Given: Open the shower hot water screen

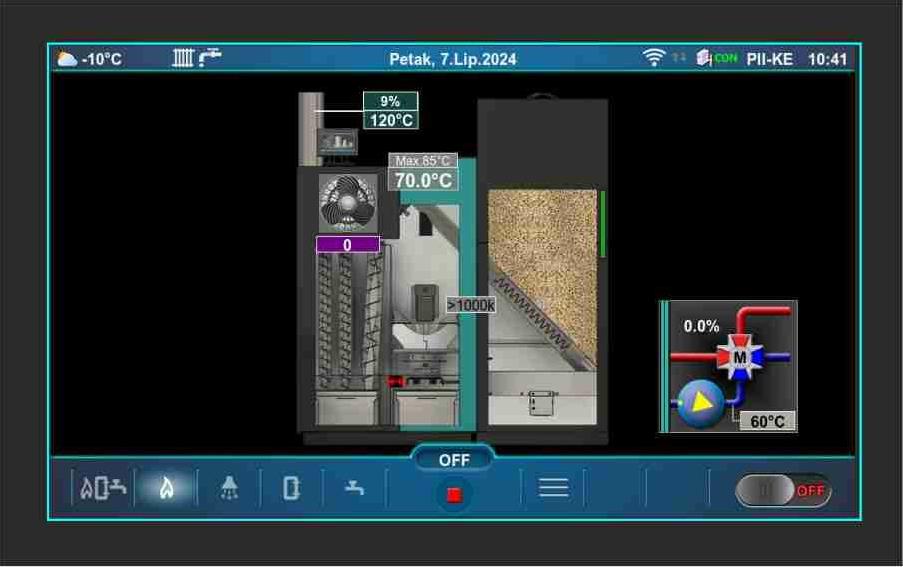Looking at the screenshot, I should coord(229,488).
